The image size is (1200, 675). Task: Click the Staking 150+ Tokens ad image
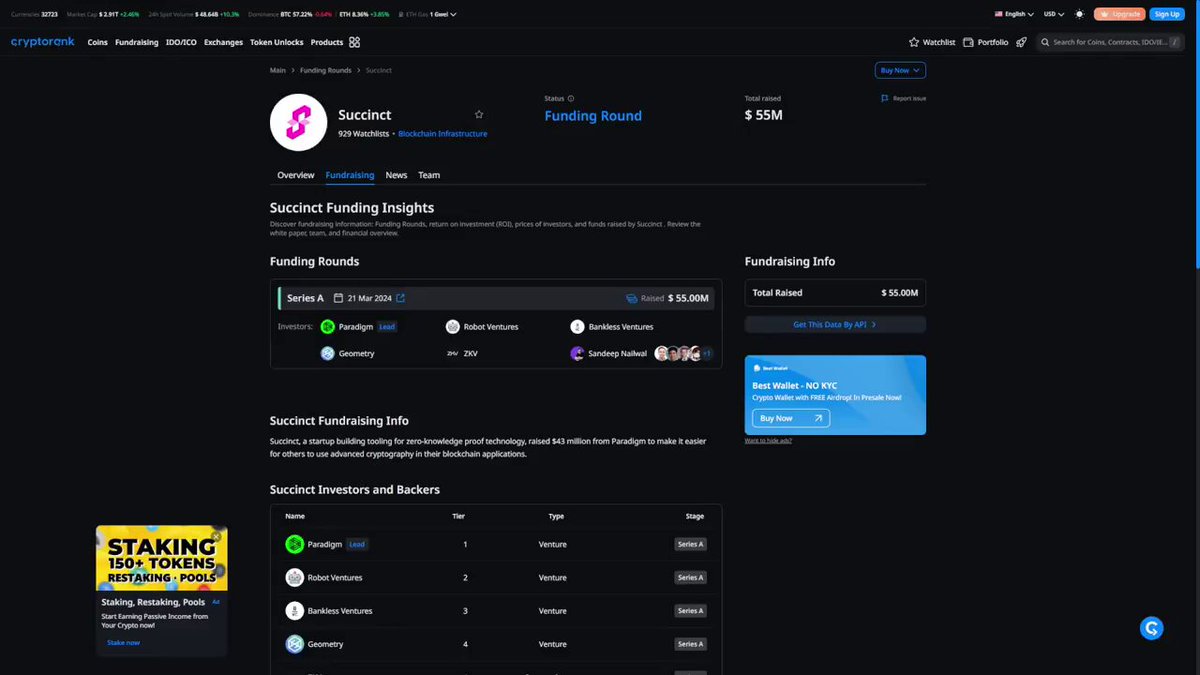161,558
